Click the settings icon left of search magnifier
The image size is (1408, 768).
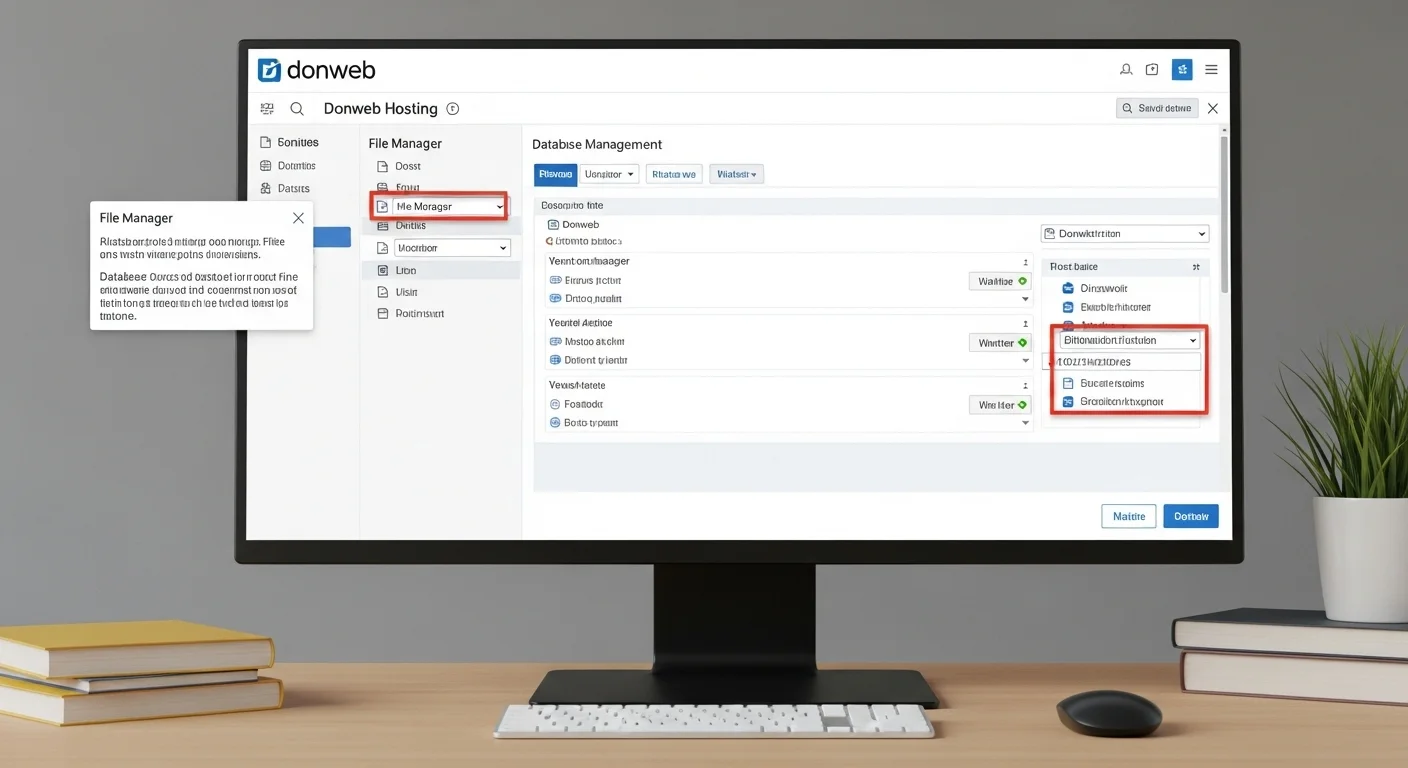point(267,108)
